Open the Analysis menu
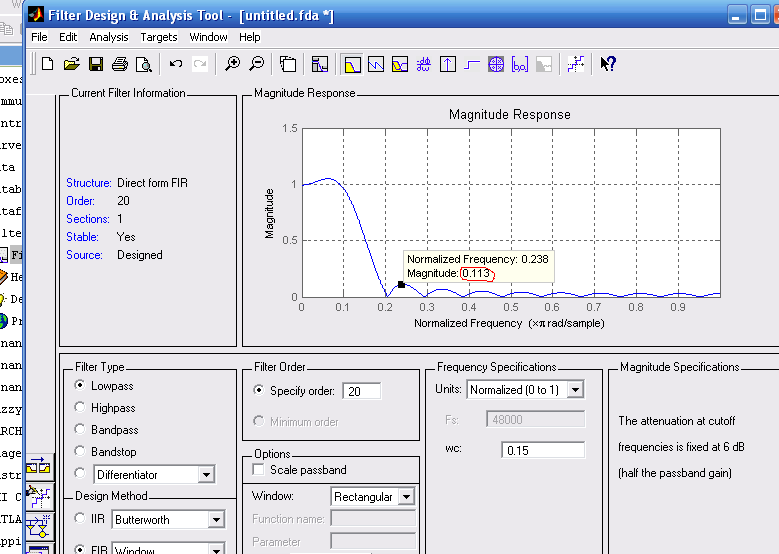 [109, 37]
